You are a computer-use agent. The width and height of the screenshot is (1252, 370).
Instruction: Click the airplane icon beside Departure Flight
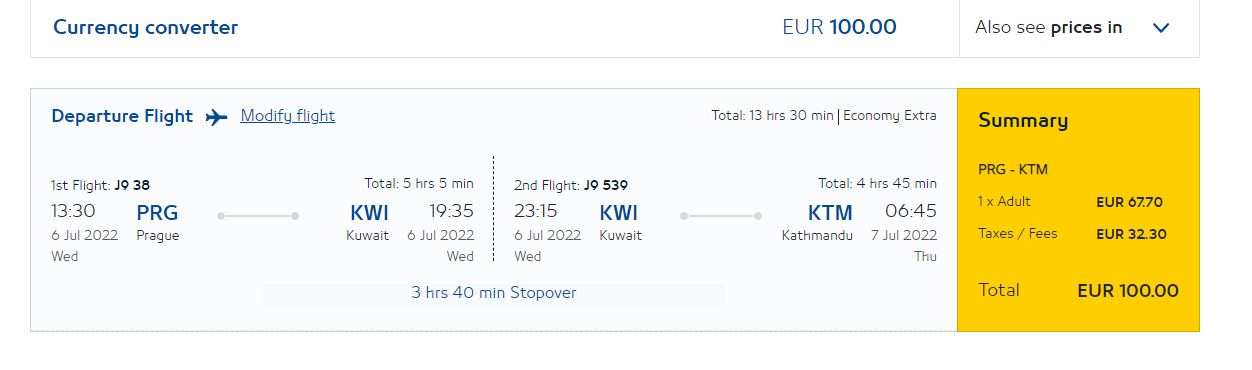tap(217, 117)
